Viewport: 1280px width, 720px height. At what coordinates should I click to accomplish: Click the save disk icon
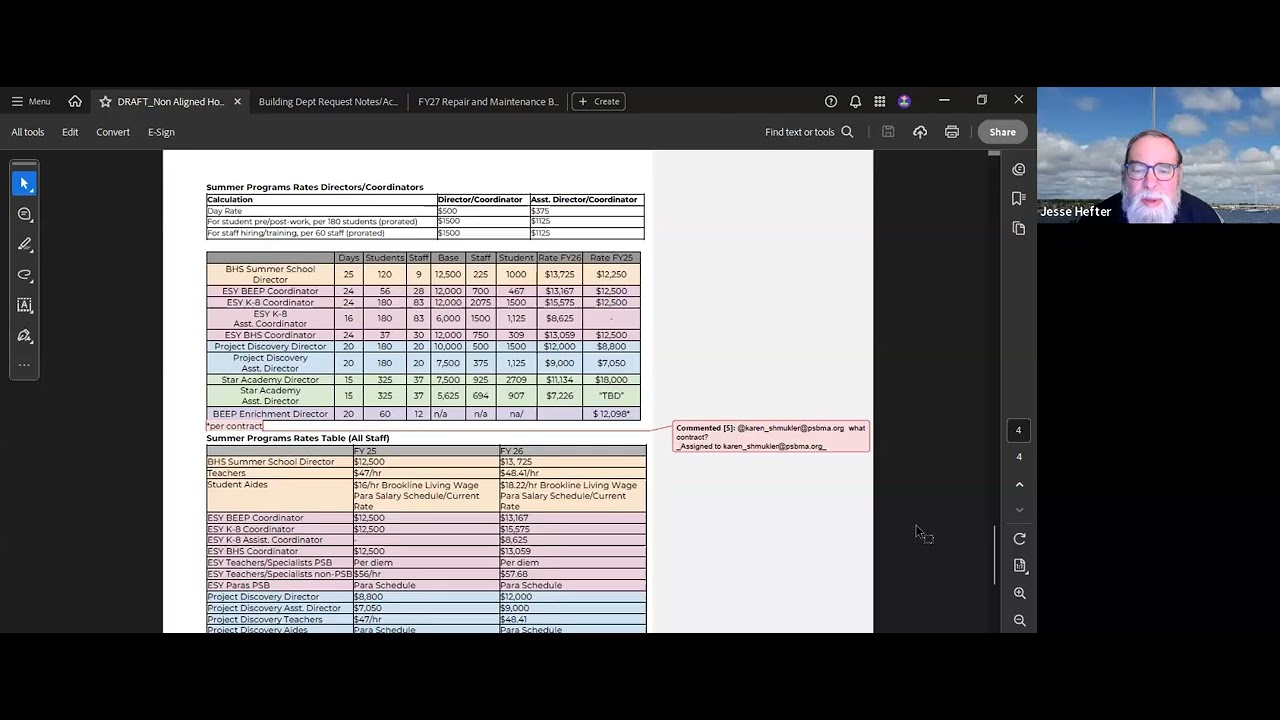coord(888,132)
